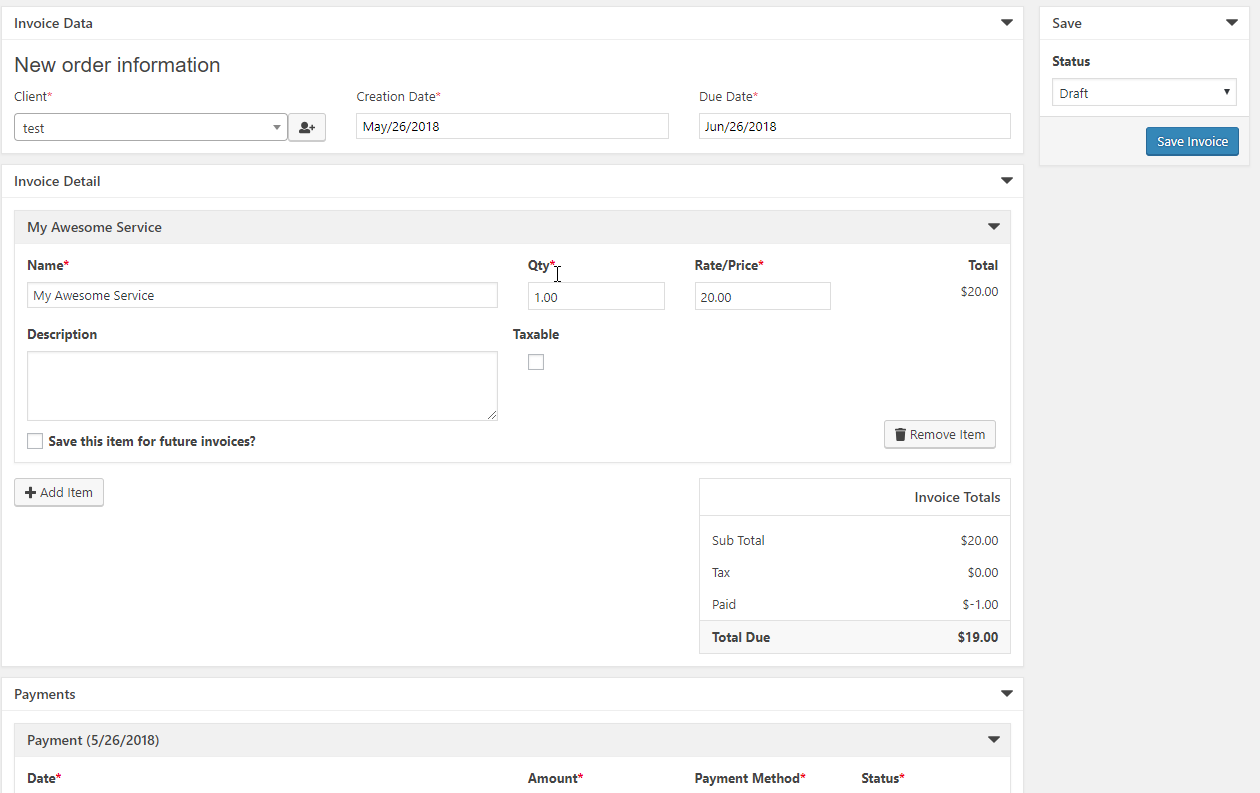Enable the Taxable checkbox

click(536, 362)
